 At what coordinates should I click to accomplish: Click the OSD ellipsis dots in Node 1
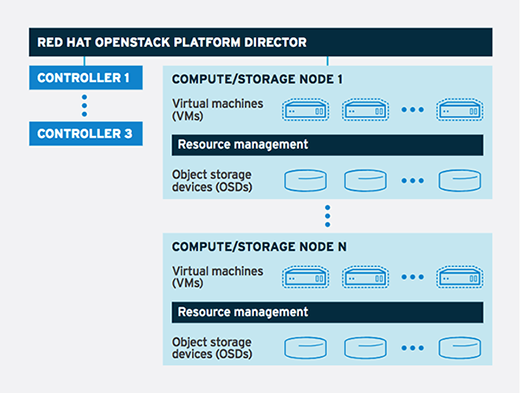point(413,181)
